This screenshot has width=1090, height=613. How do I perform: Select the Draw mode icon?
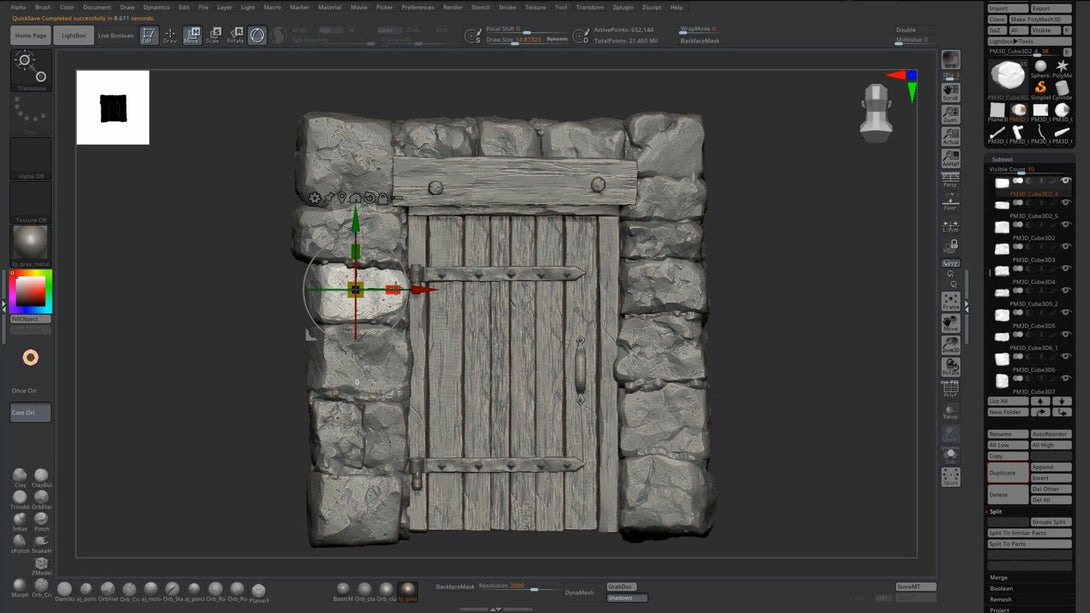tap(170, 35)
